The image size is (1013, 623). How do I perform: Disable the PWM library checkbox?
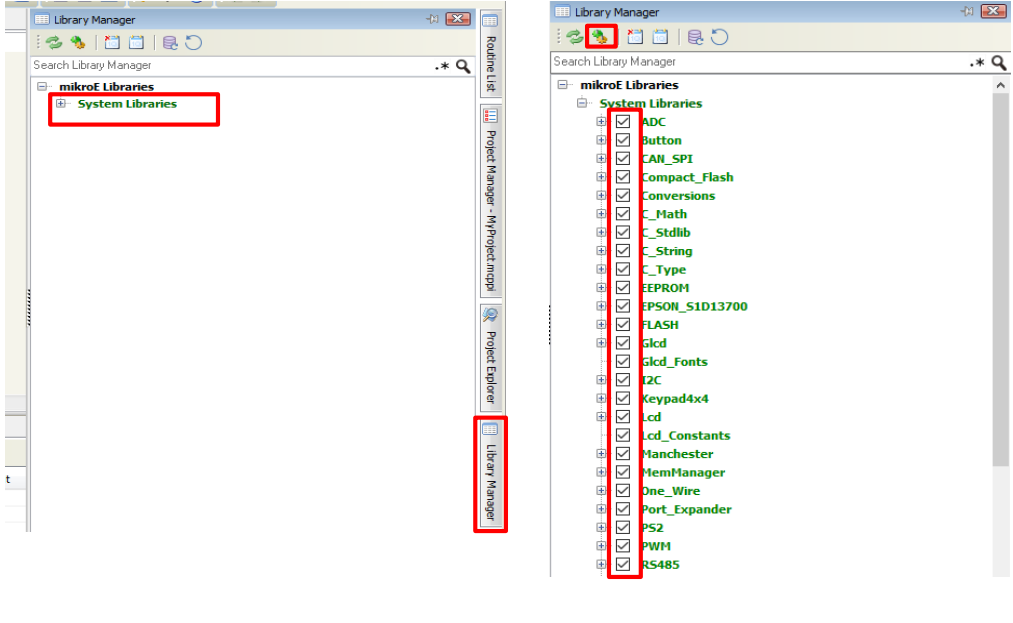click(x=623, y=546)
